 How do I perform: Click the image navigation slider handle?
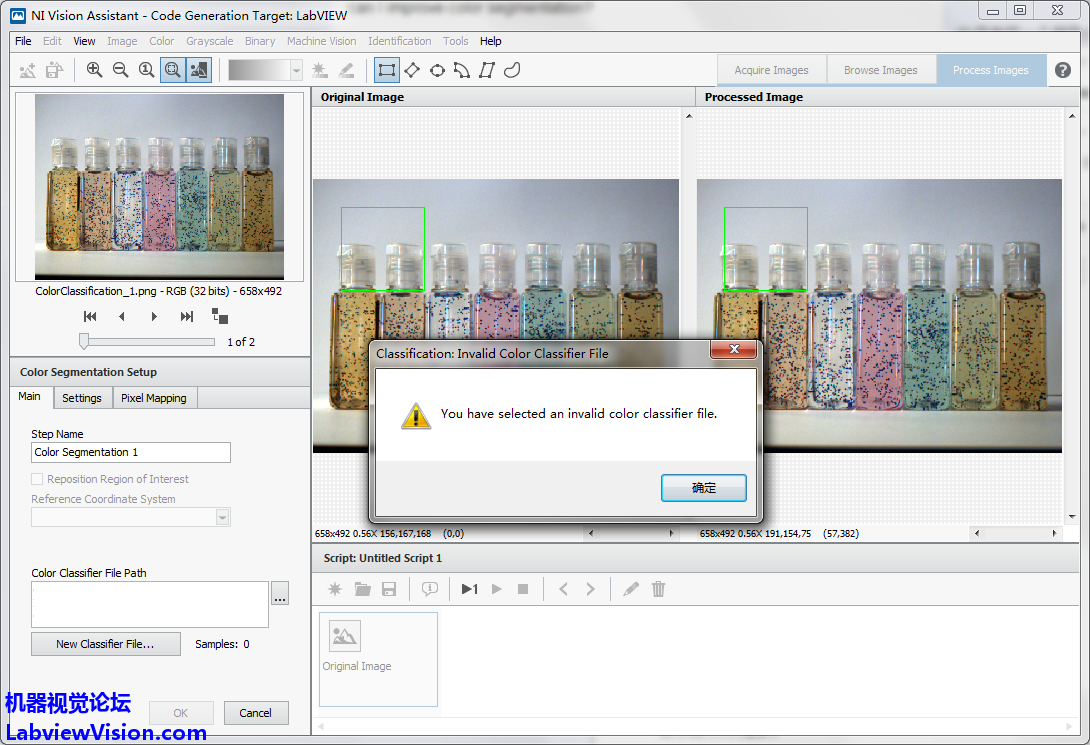click(84, 341)
